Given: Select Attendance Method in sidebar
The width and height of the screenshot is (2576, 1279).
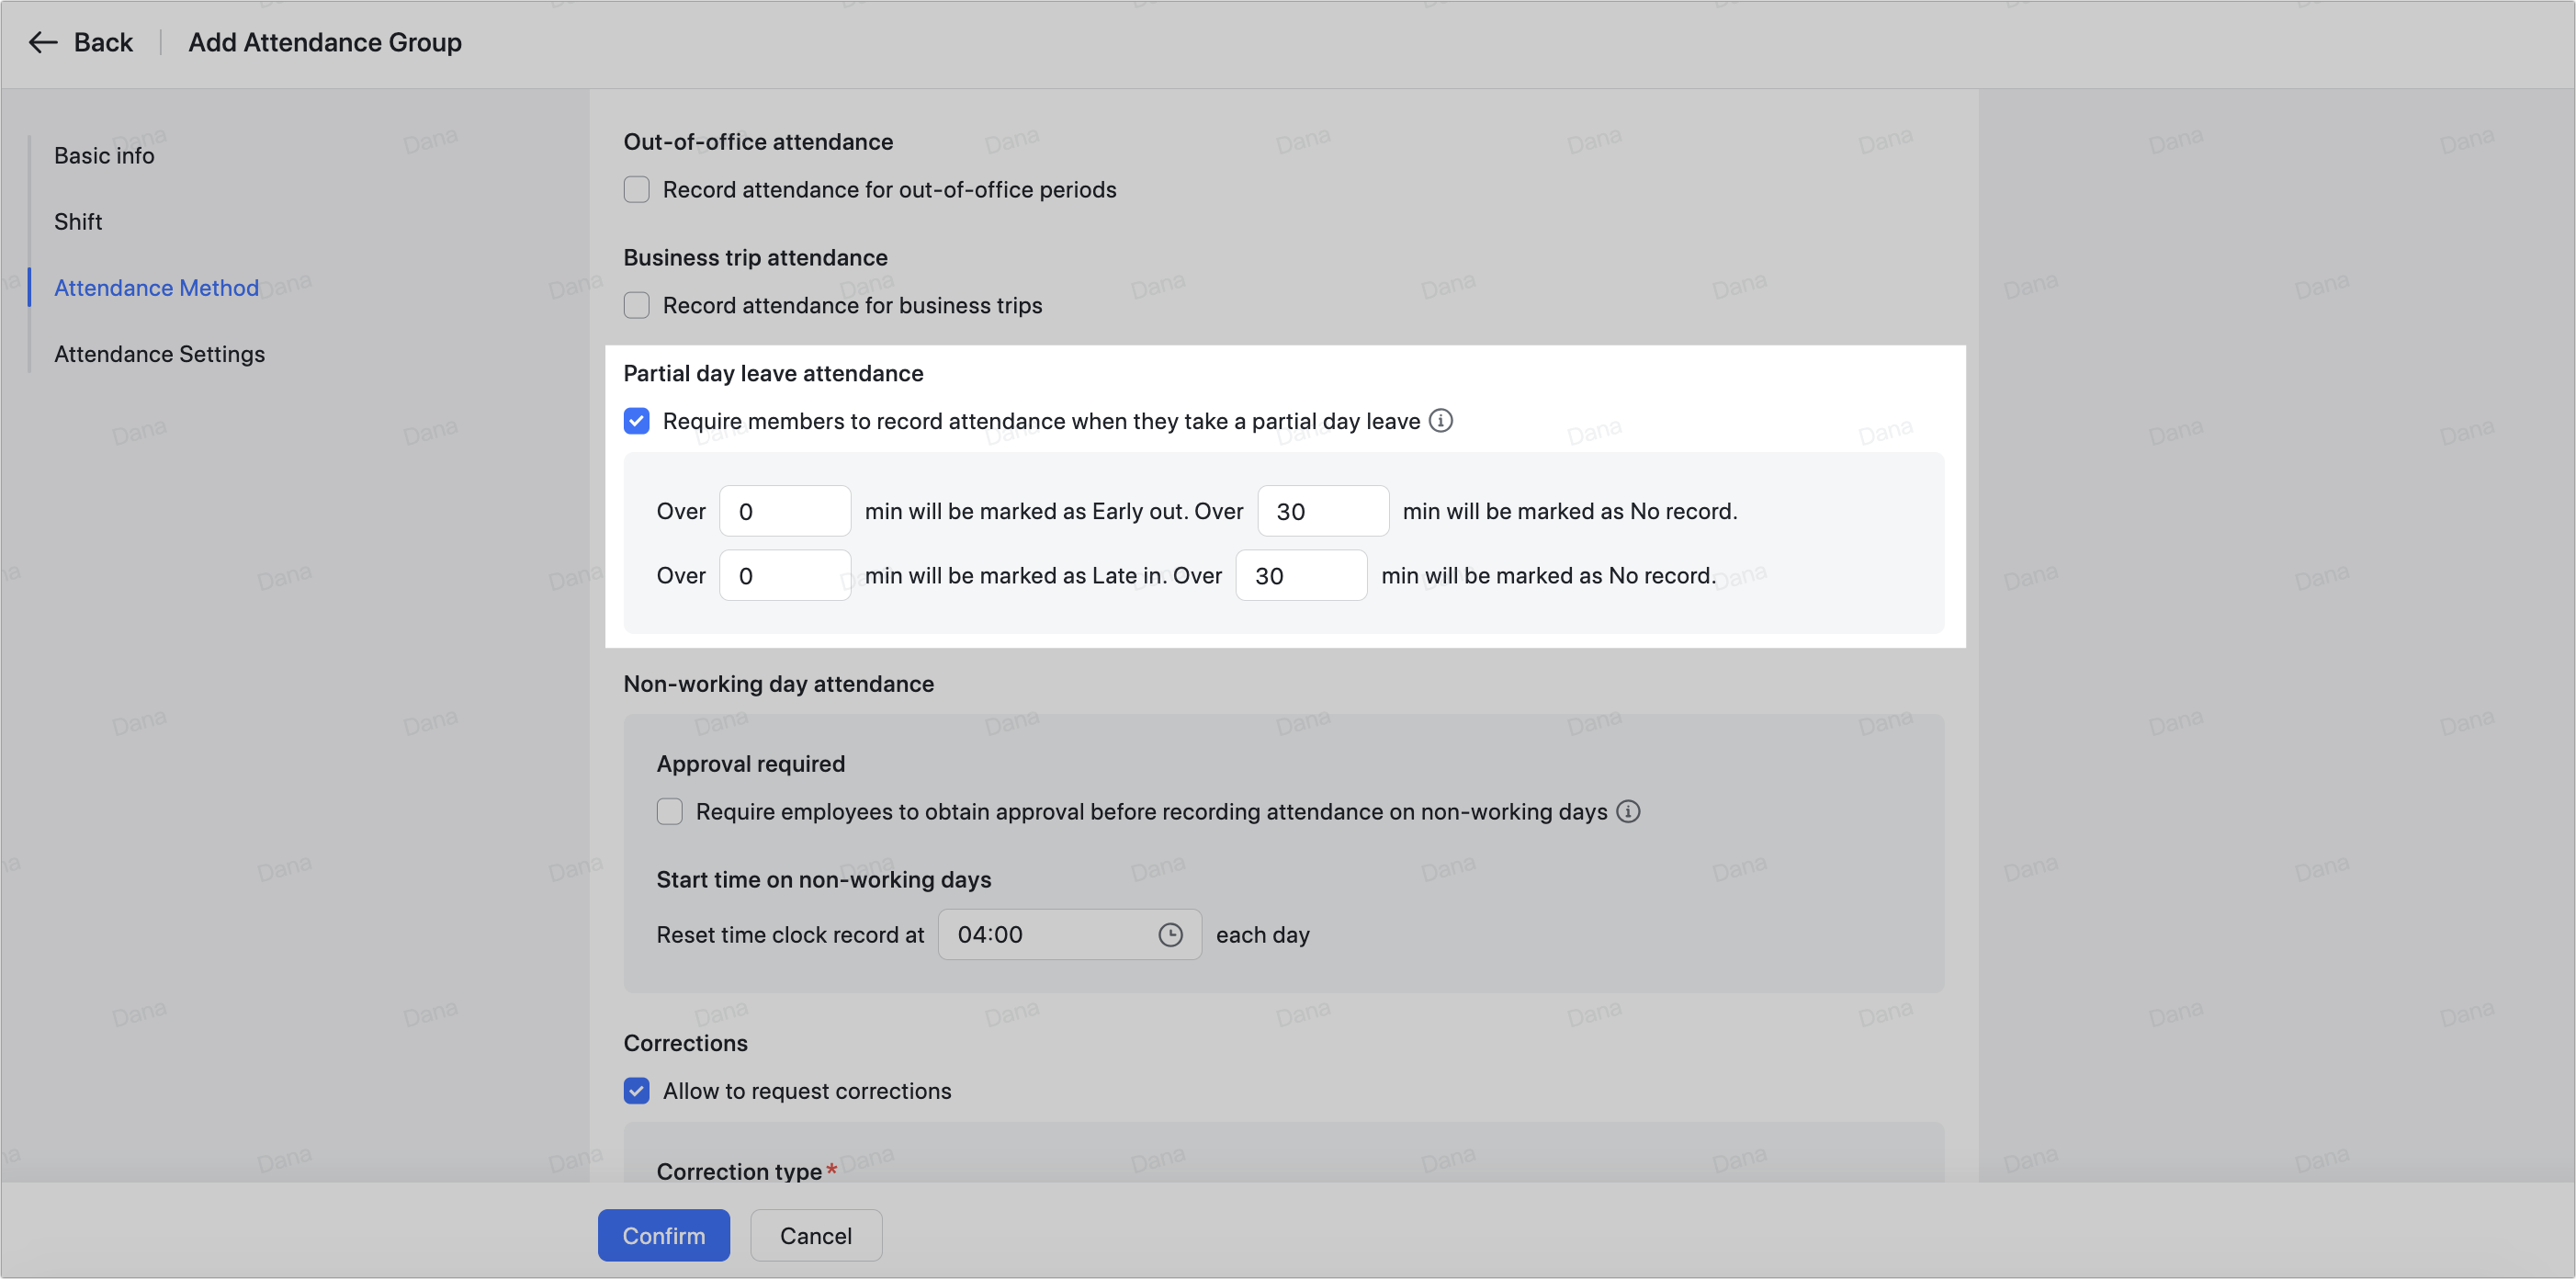Looking at the screenshot, I should pyautogui.click(x=156, y=288).
